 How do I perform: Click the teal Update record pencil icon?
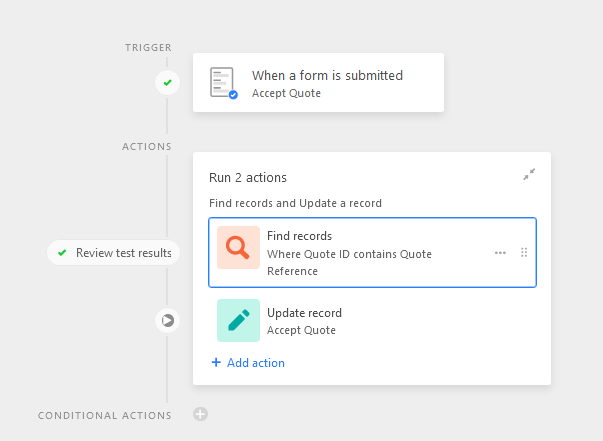tap(238, 320)
